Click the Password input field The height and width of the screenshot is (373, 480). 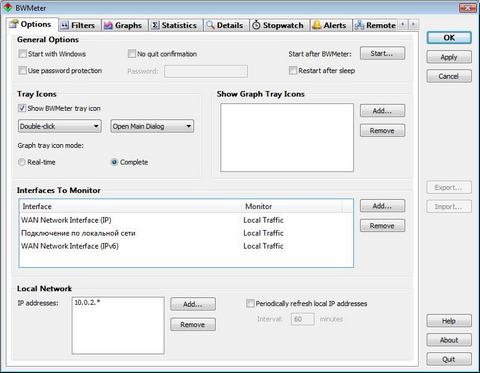[x=206, y=71]
